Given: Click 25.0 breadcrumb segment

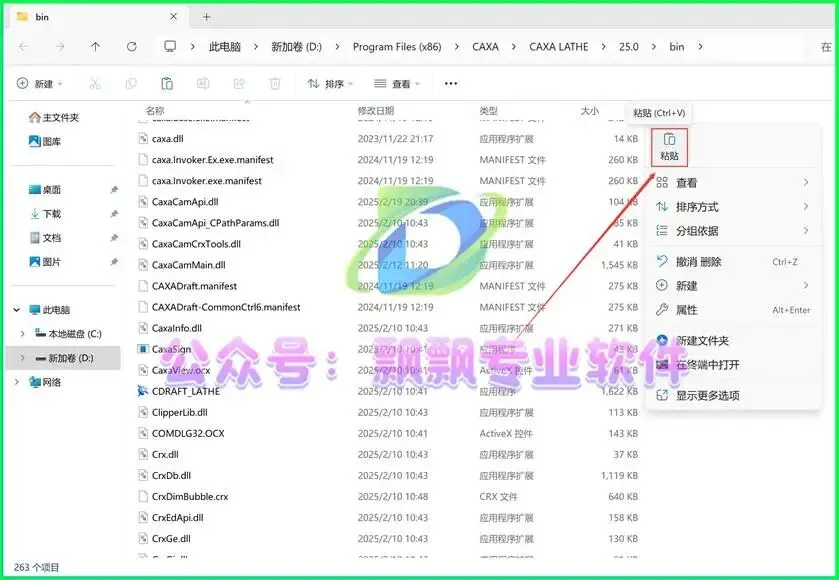Looking at the screenshot, I should (629, 47).
